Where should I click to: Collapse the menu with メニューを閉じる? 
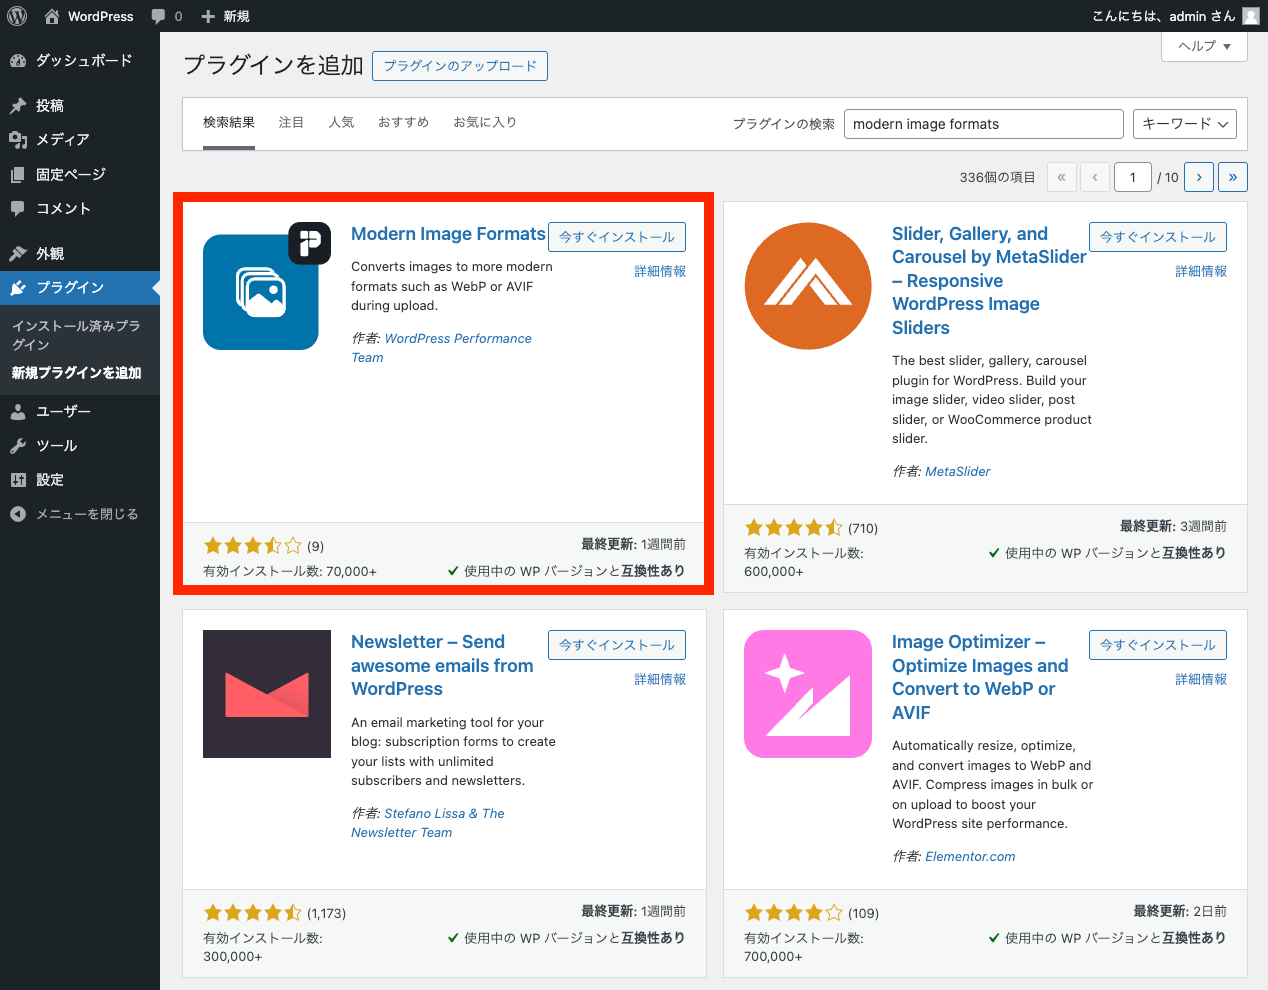tap(80, 514)
